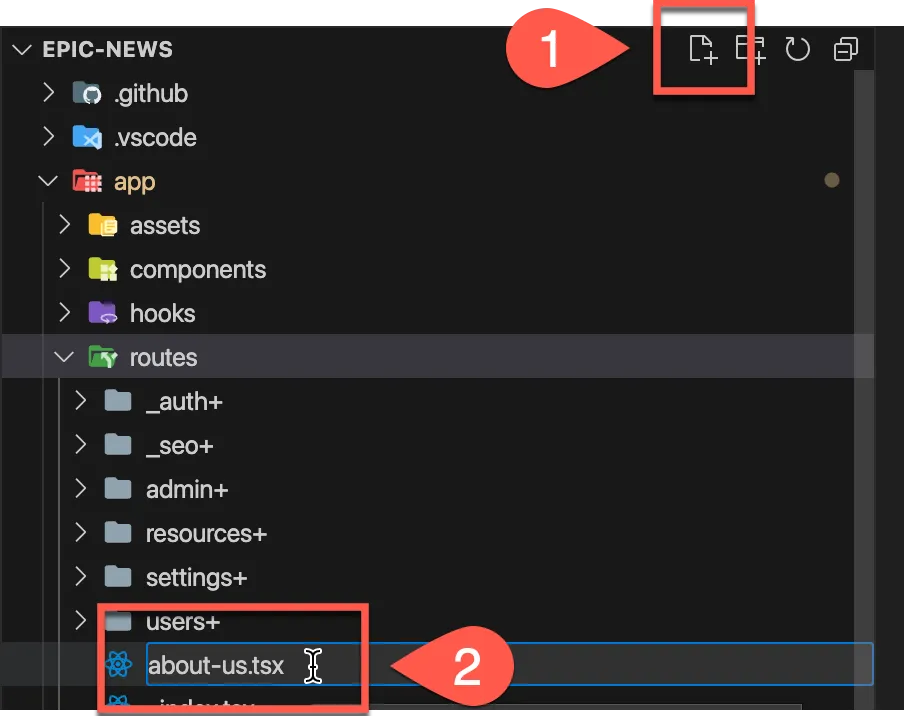Click the GitHub folder icon
This screenshot has width=904, height=716.
click(x=87, y=93)
